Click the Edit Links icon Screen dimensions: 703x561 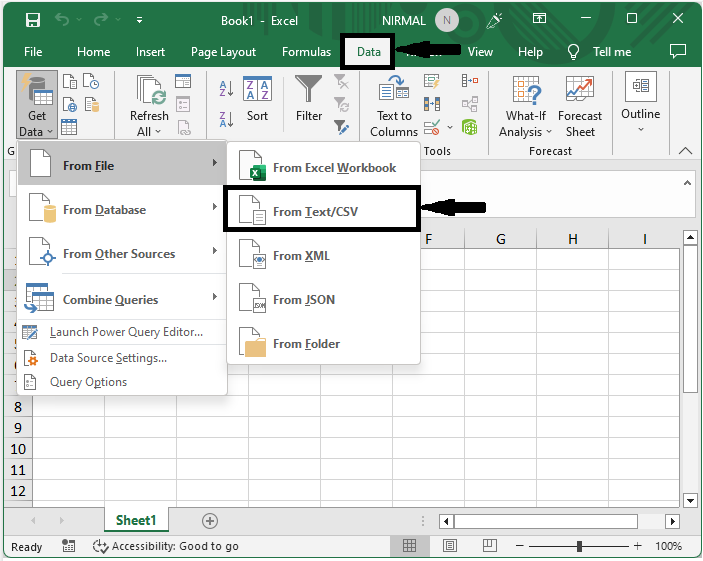(184, 128)
